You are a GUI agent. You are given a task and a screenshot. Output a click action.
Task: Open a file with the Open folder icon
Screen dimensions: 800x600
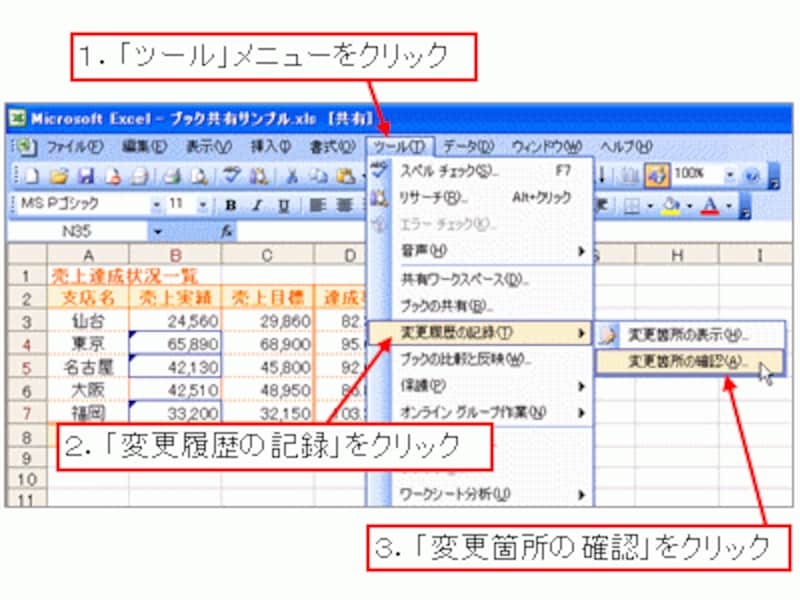coord(59,176)
